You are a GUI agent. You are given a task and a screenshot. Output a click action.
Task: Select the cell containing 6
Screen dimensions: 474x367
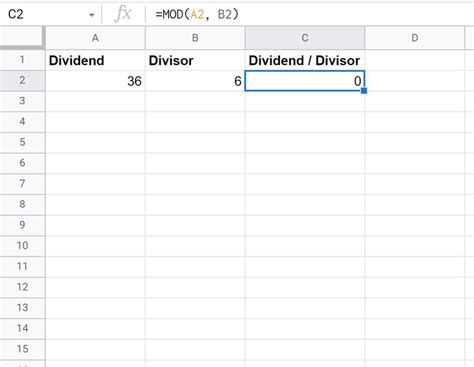click(195, 81)
